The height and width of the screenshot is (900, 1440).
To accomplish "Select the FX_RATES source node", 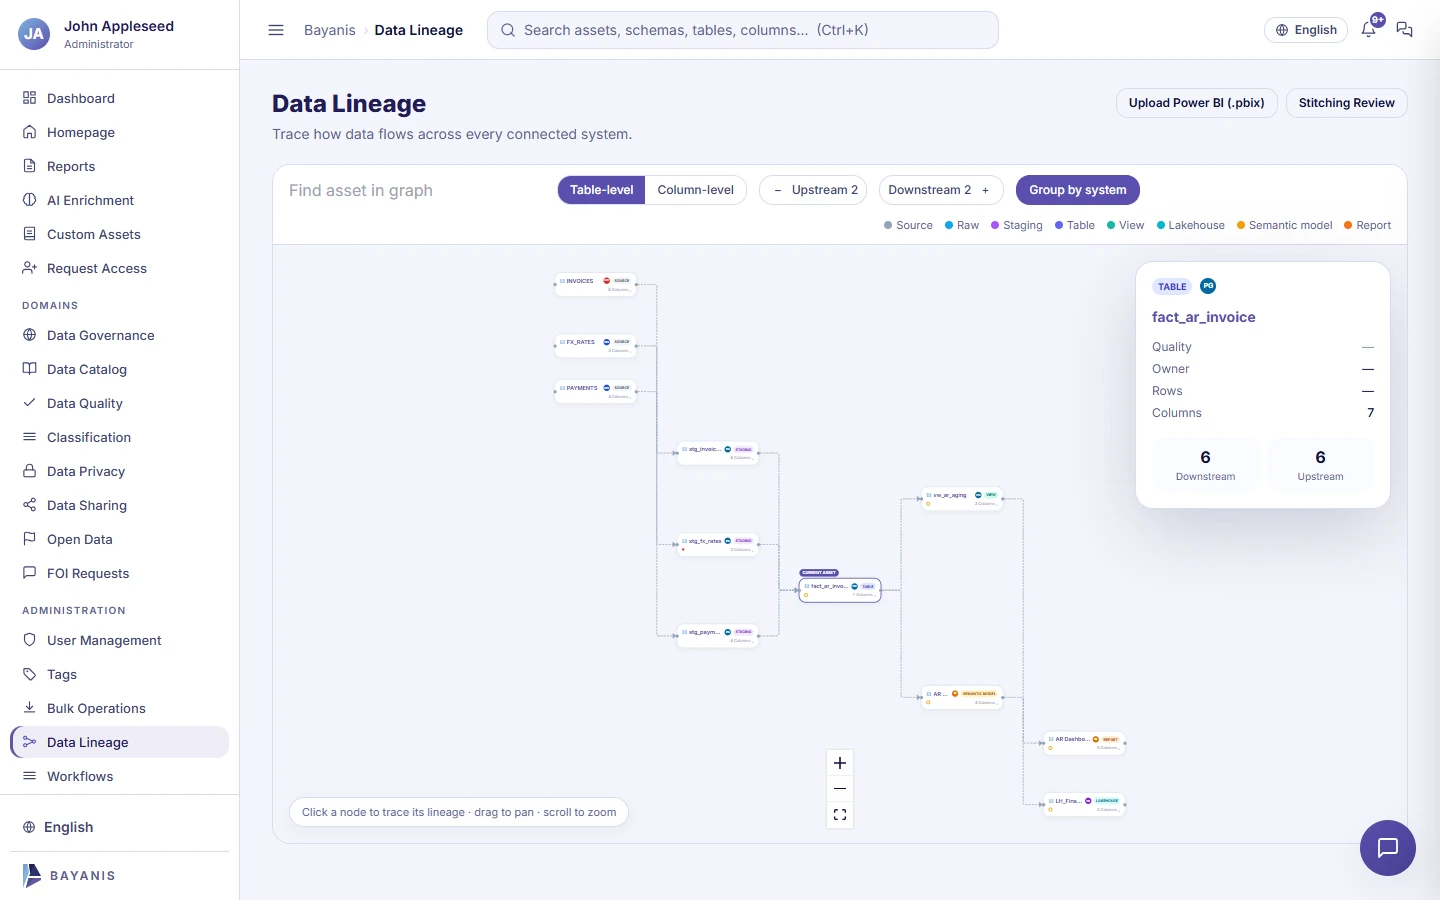I will click(x=596, y=346).
